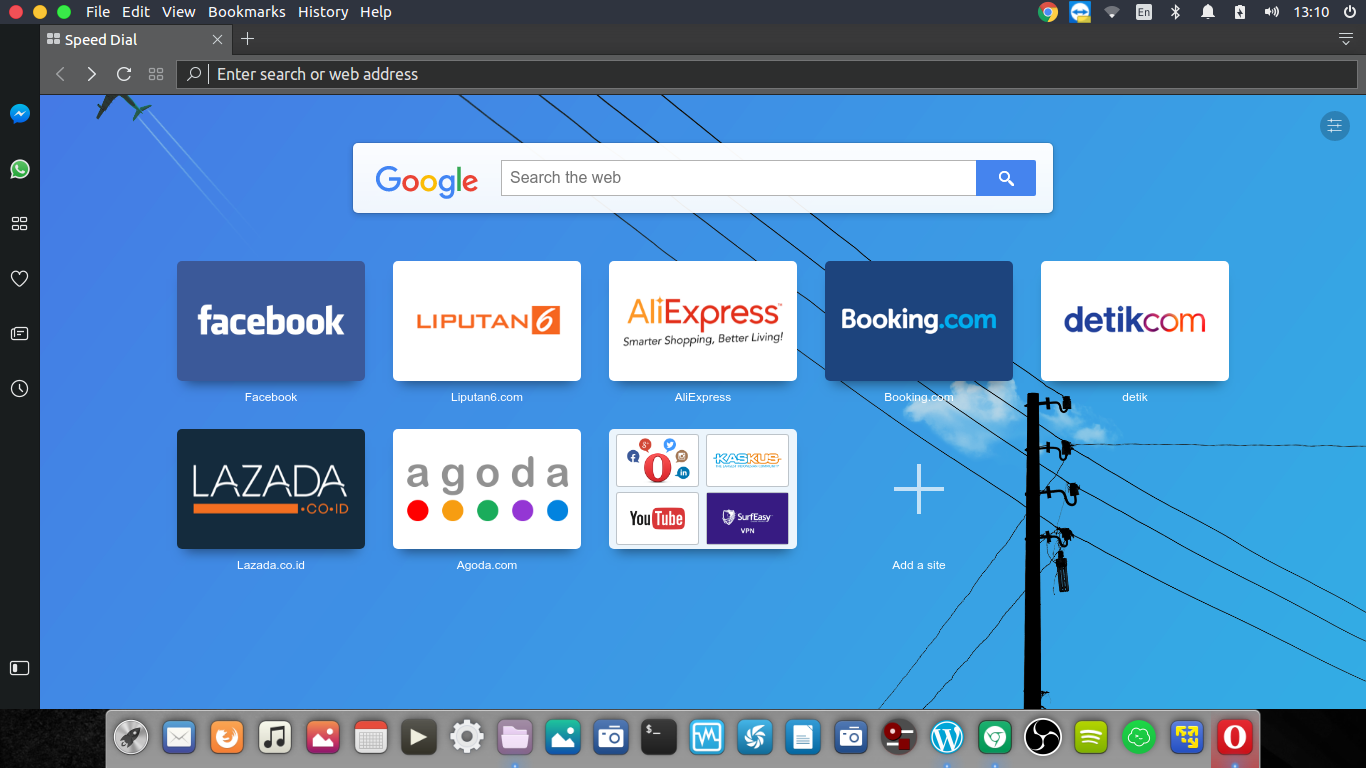Open the Opera social thumbnail in folder
The height and width of the screenshot is (768, 1366).
point(657,460)
